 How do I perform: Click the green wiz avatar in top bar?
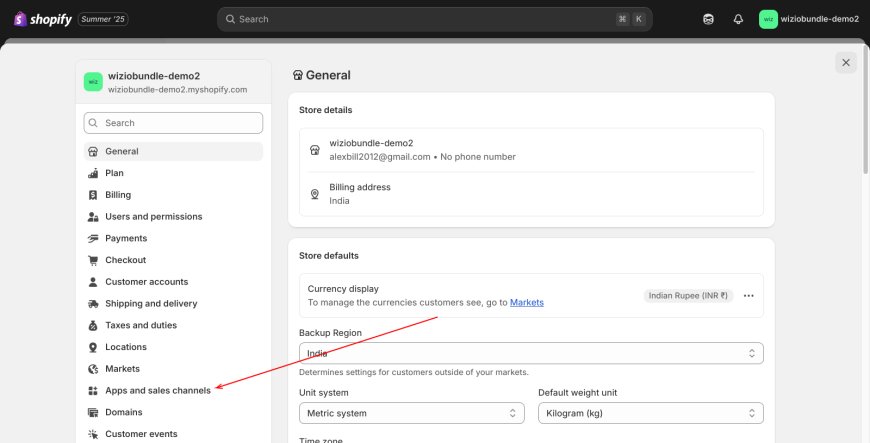point(768,19)
